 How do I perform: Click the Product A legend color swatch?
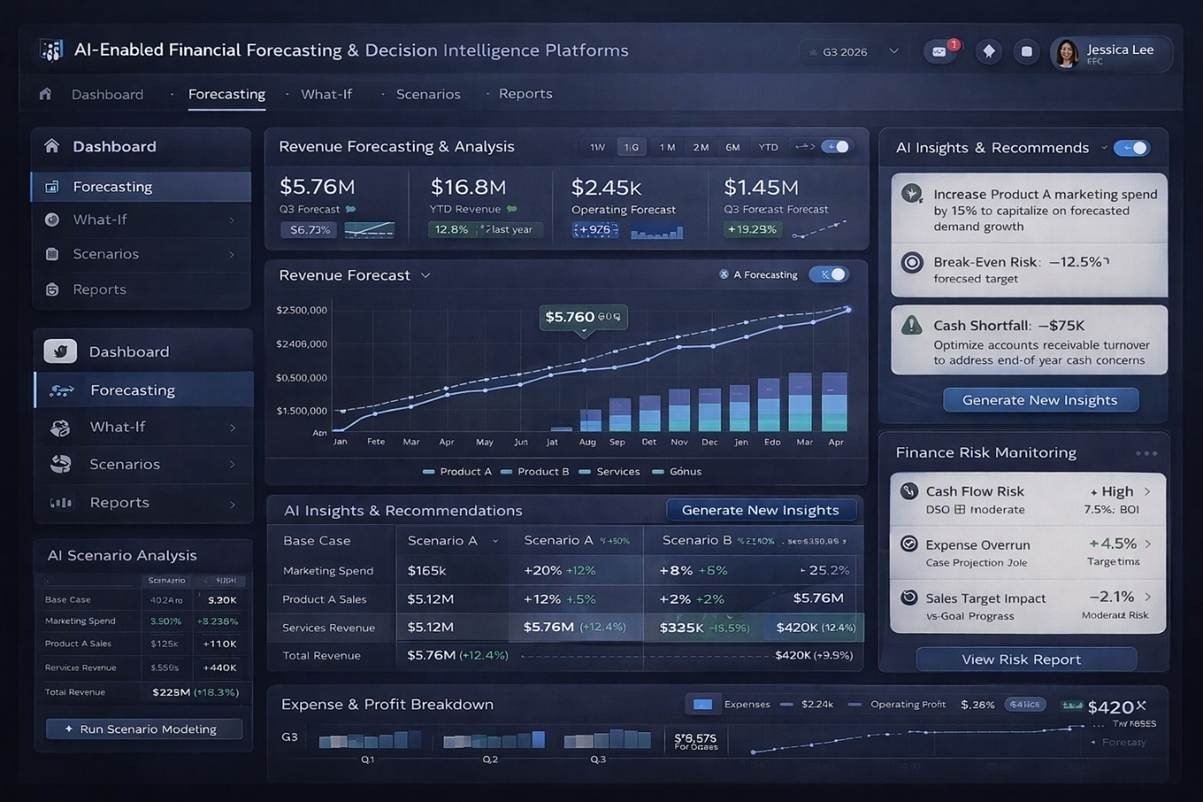[x=429, y=471]
